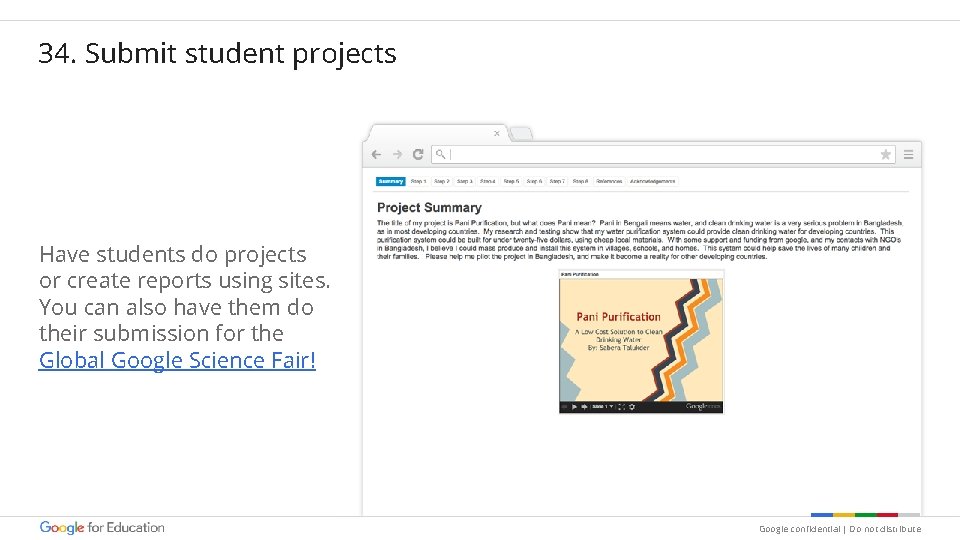Close the browser tab with the X

[497, 133]
